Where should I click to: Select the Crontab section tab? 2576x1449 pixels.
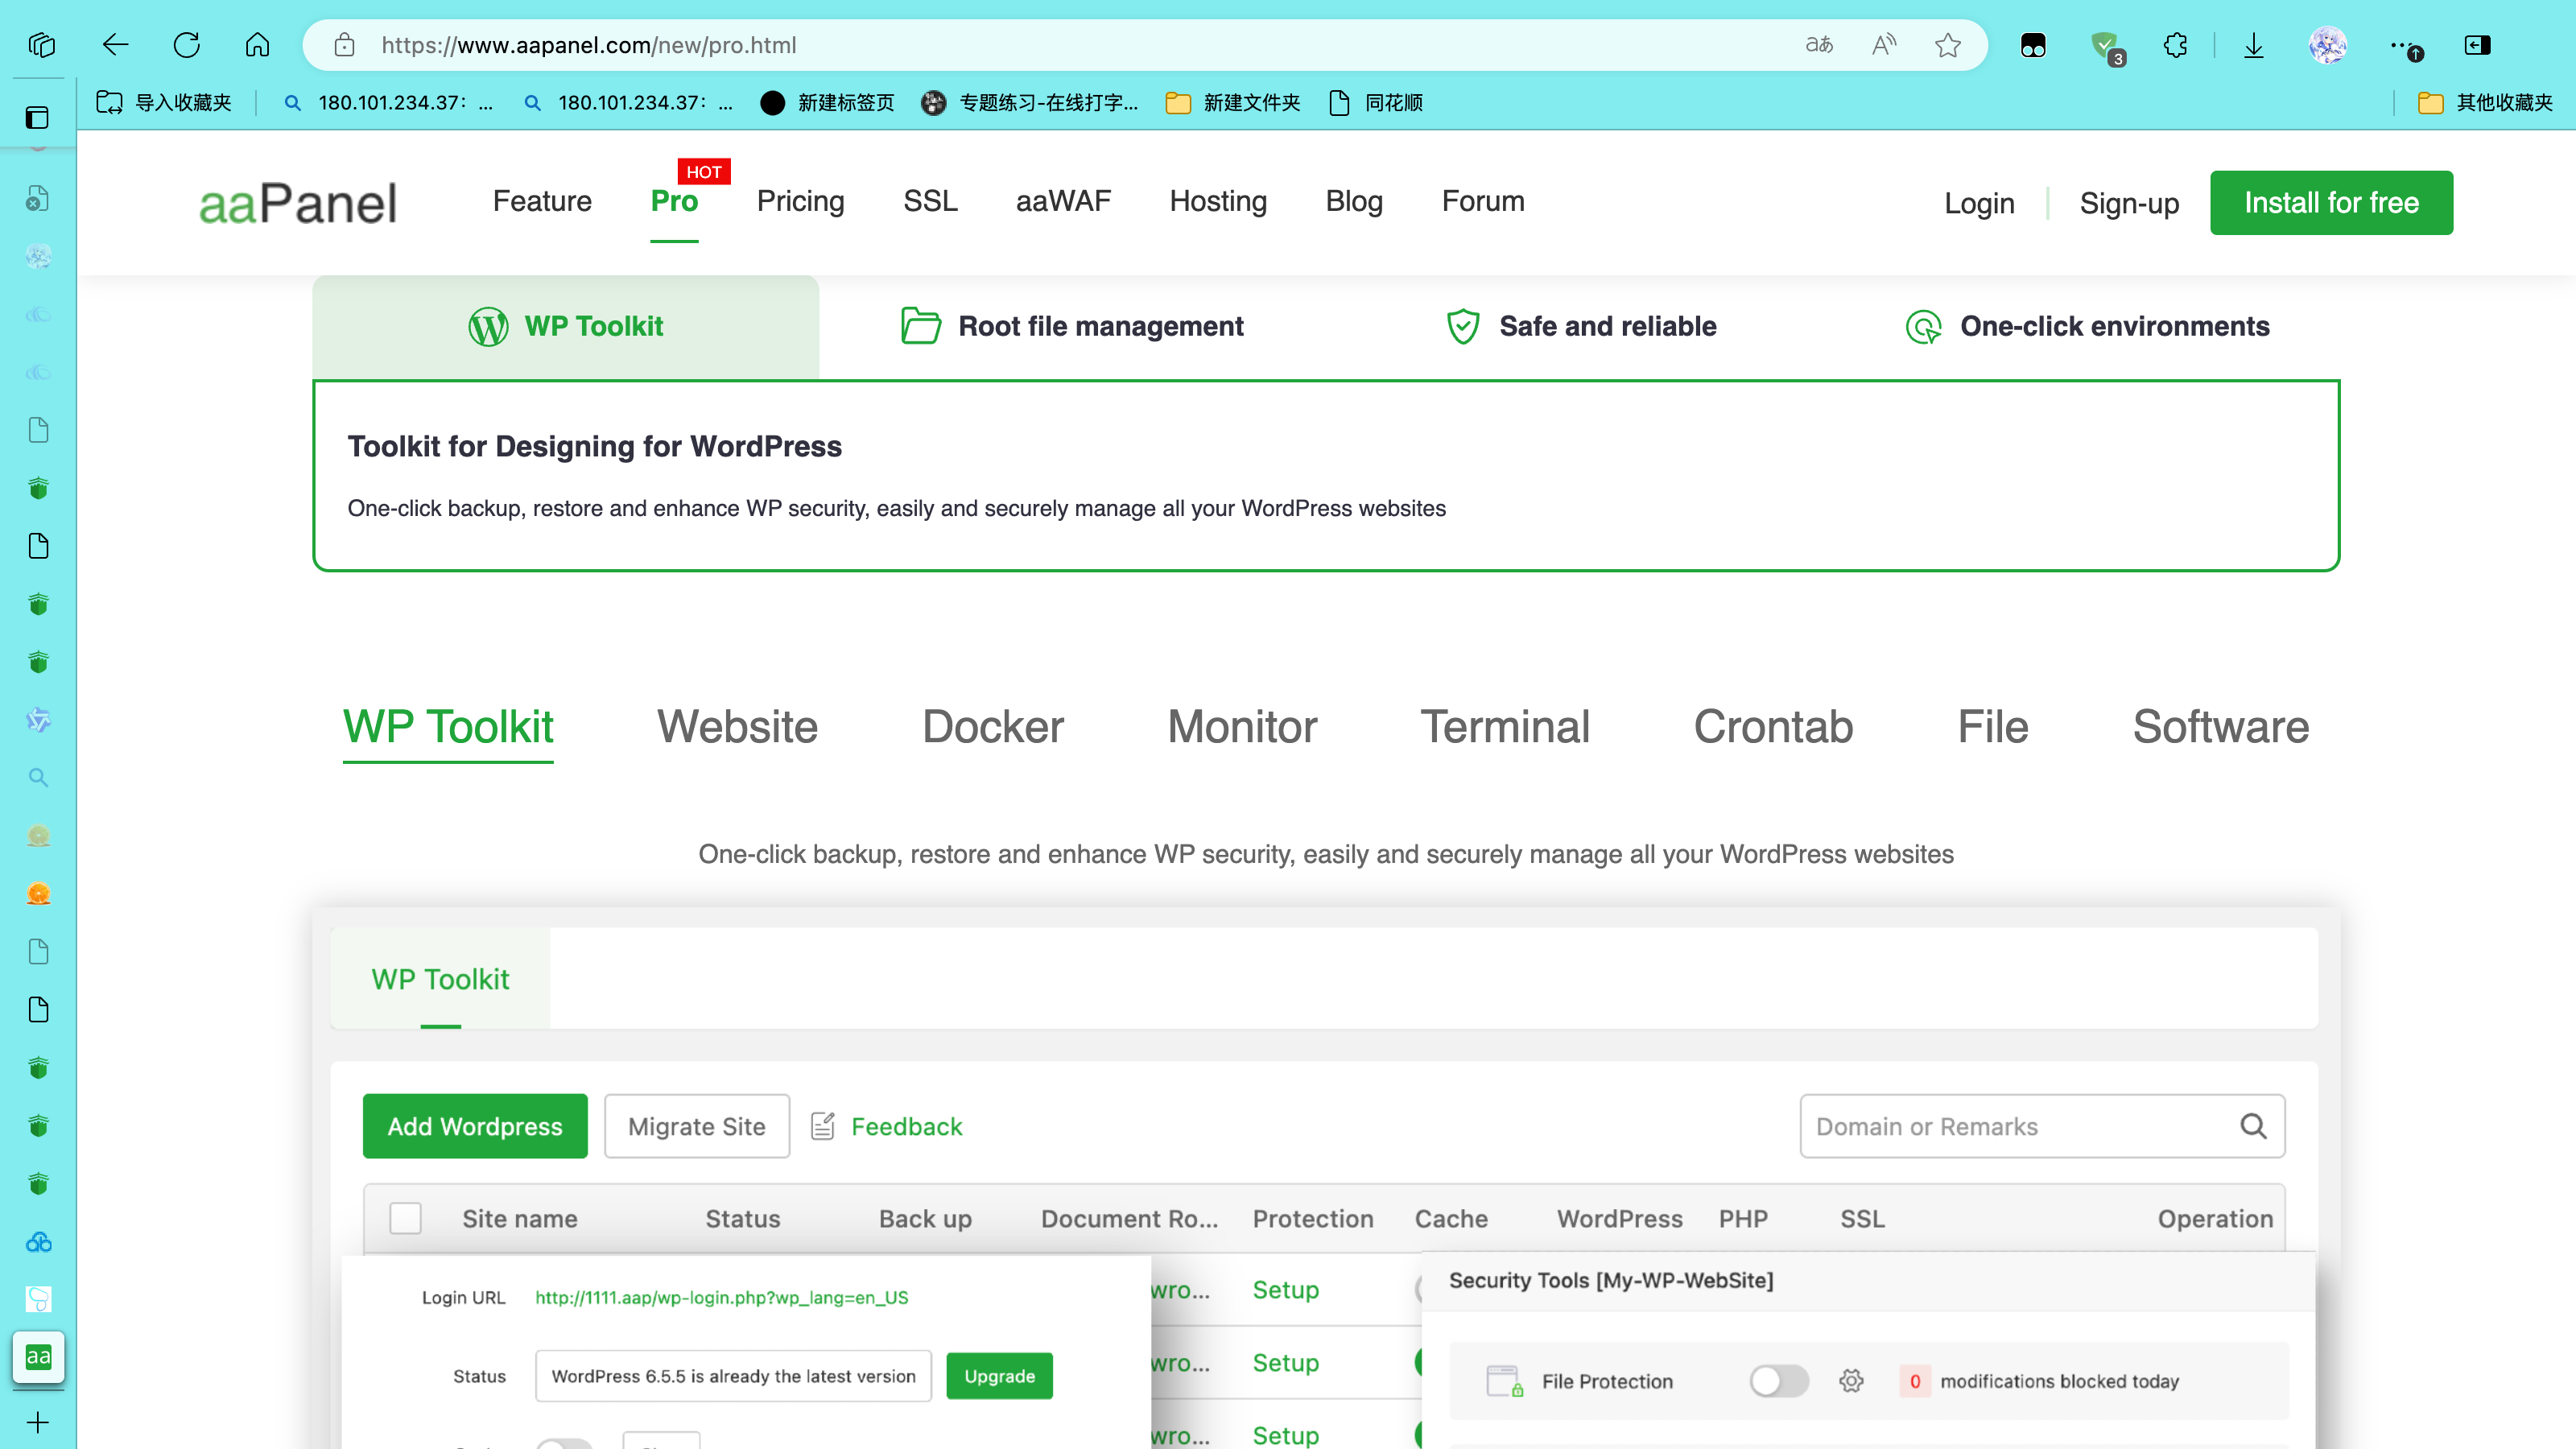(x=1773, y=727)
